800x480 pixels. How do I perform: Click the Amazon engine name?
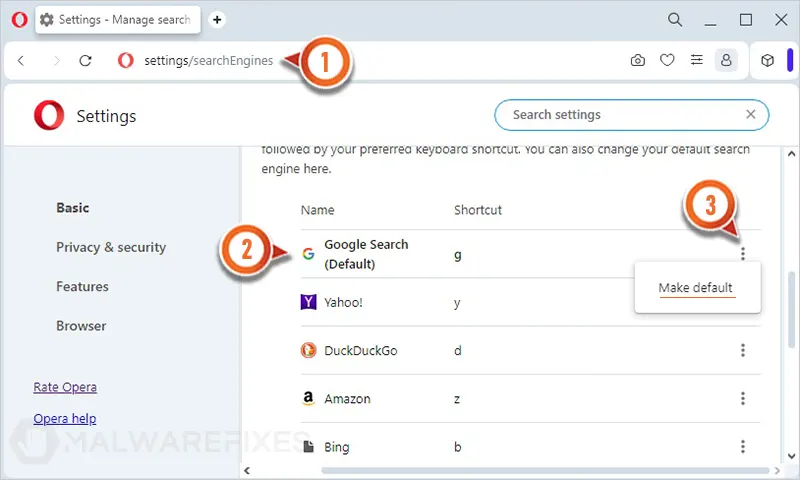(347, 398)
